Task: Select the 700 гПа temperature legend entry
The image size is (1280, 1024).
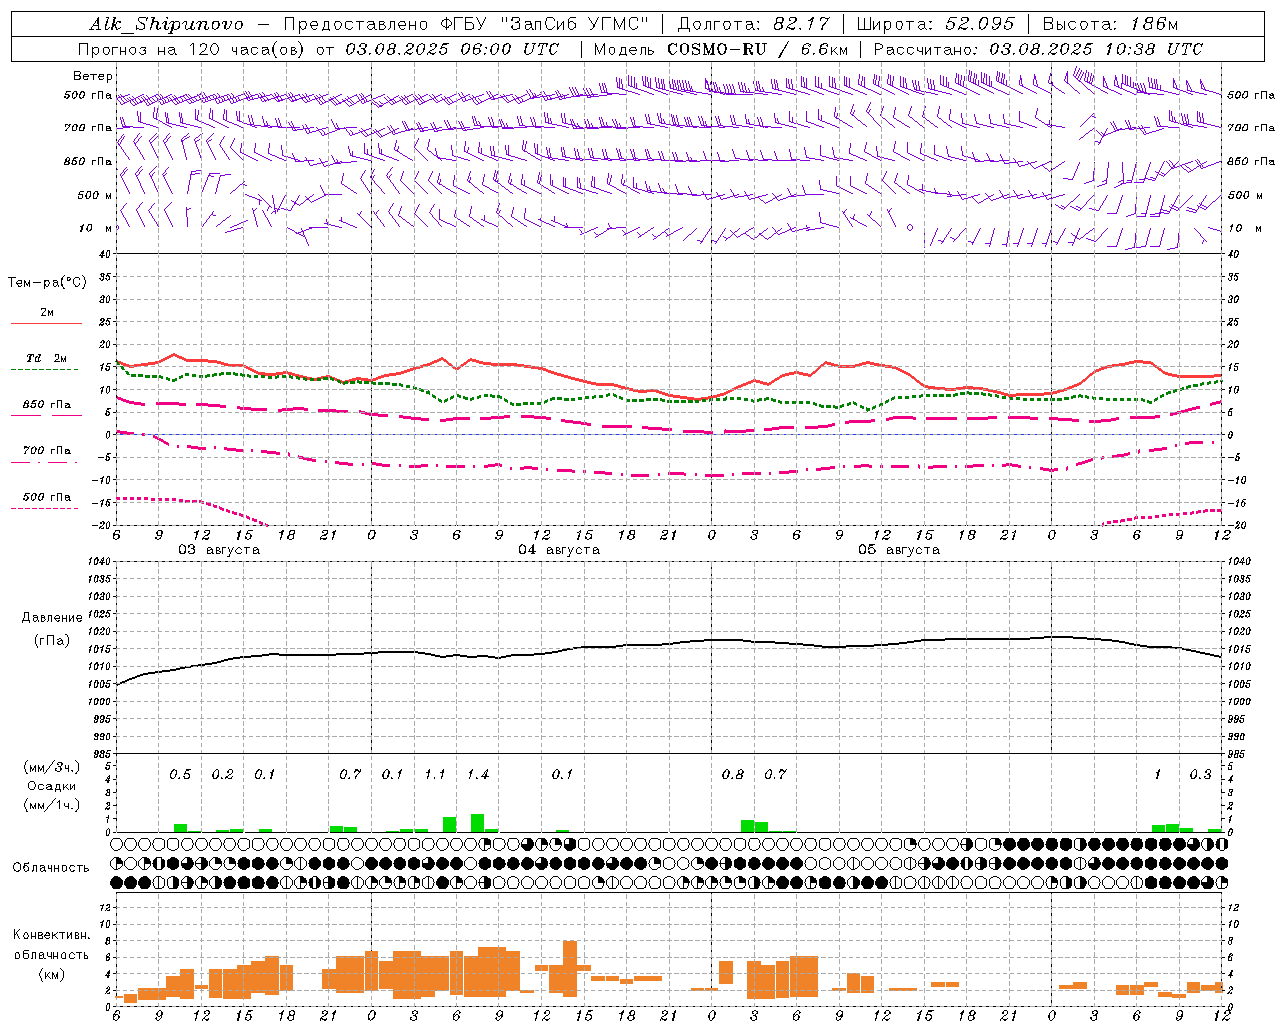Action: (x=47, y=451)
